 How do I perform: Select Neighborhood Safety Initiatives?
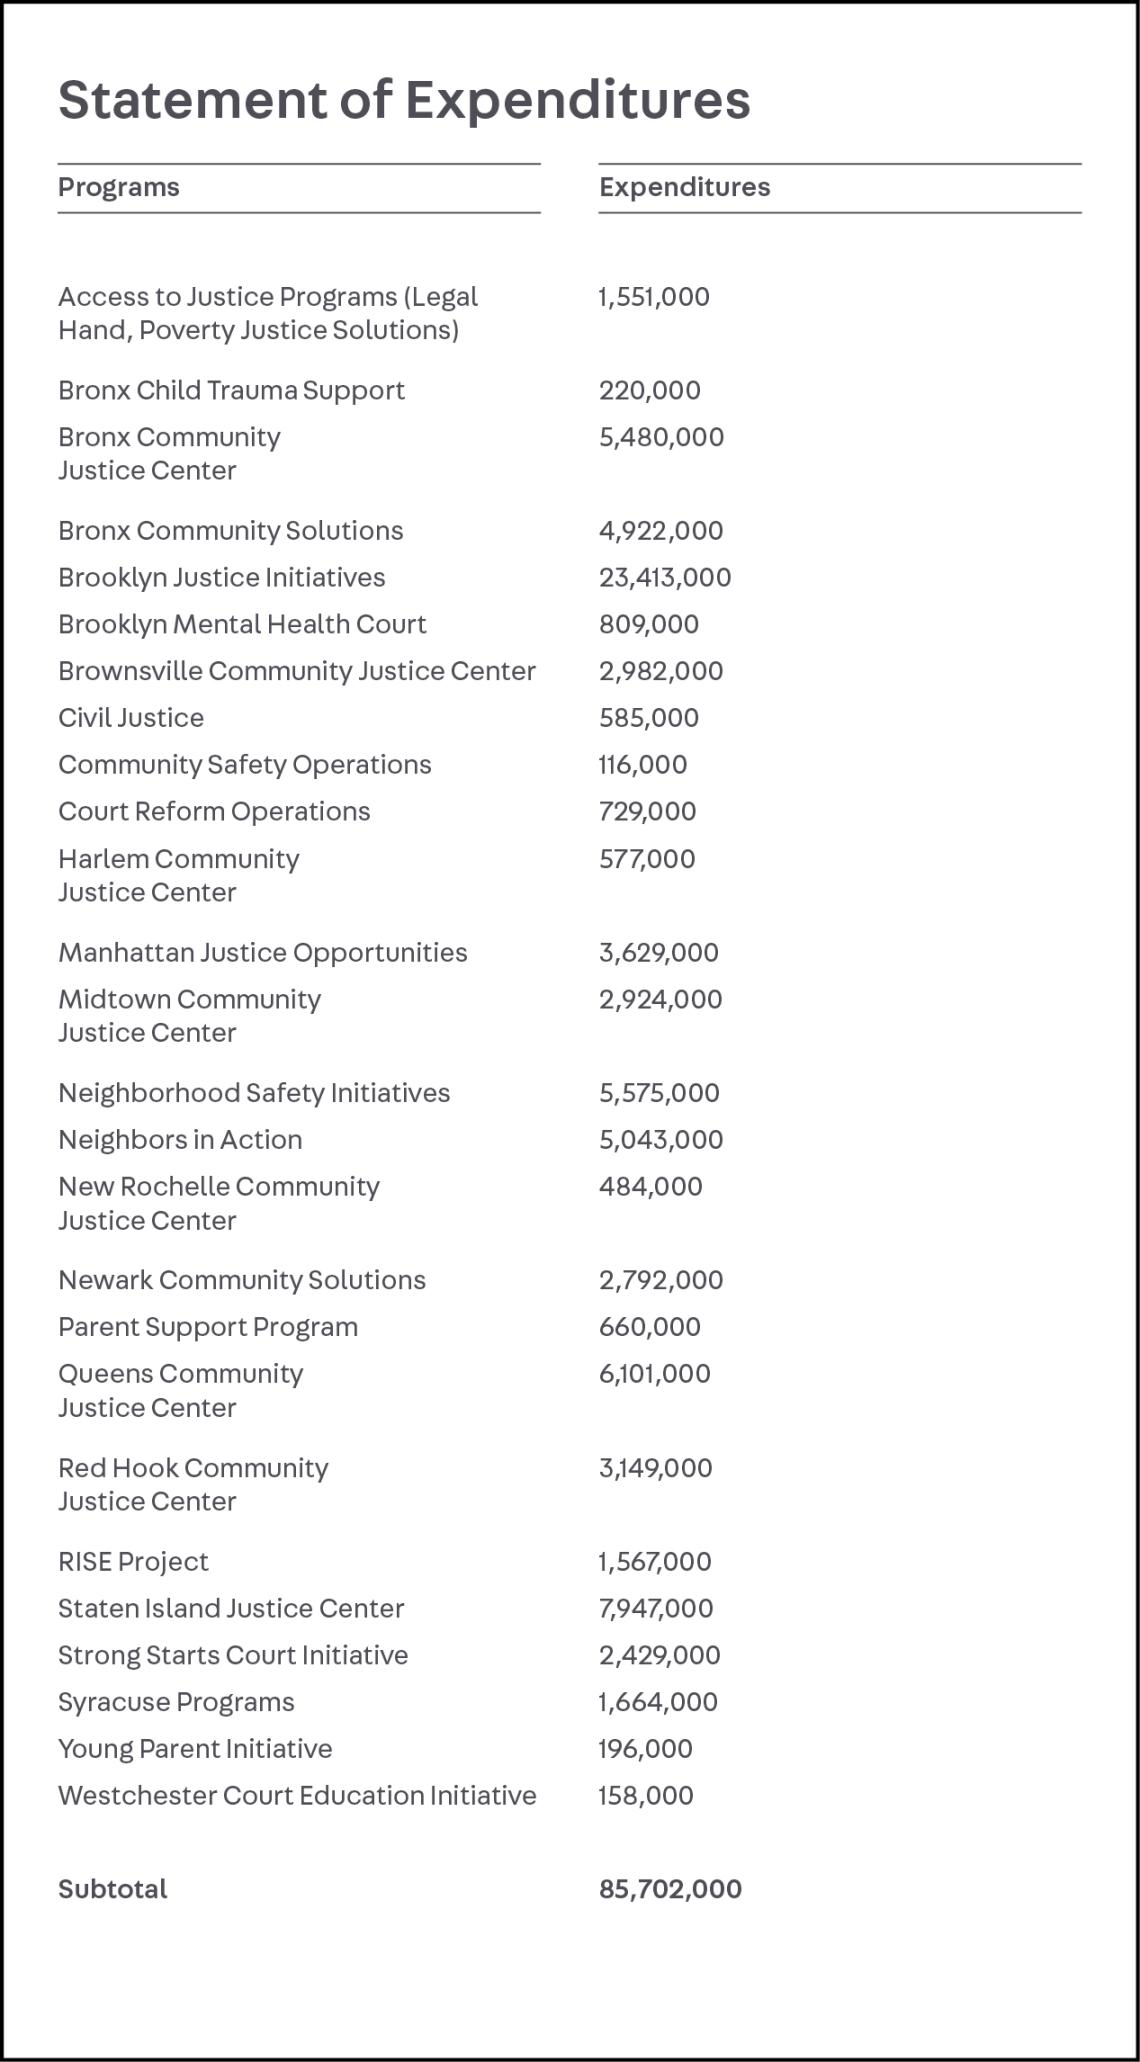(254, 1093)
